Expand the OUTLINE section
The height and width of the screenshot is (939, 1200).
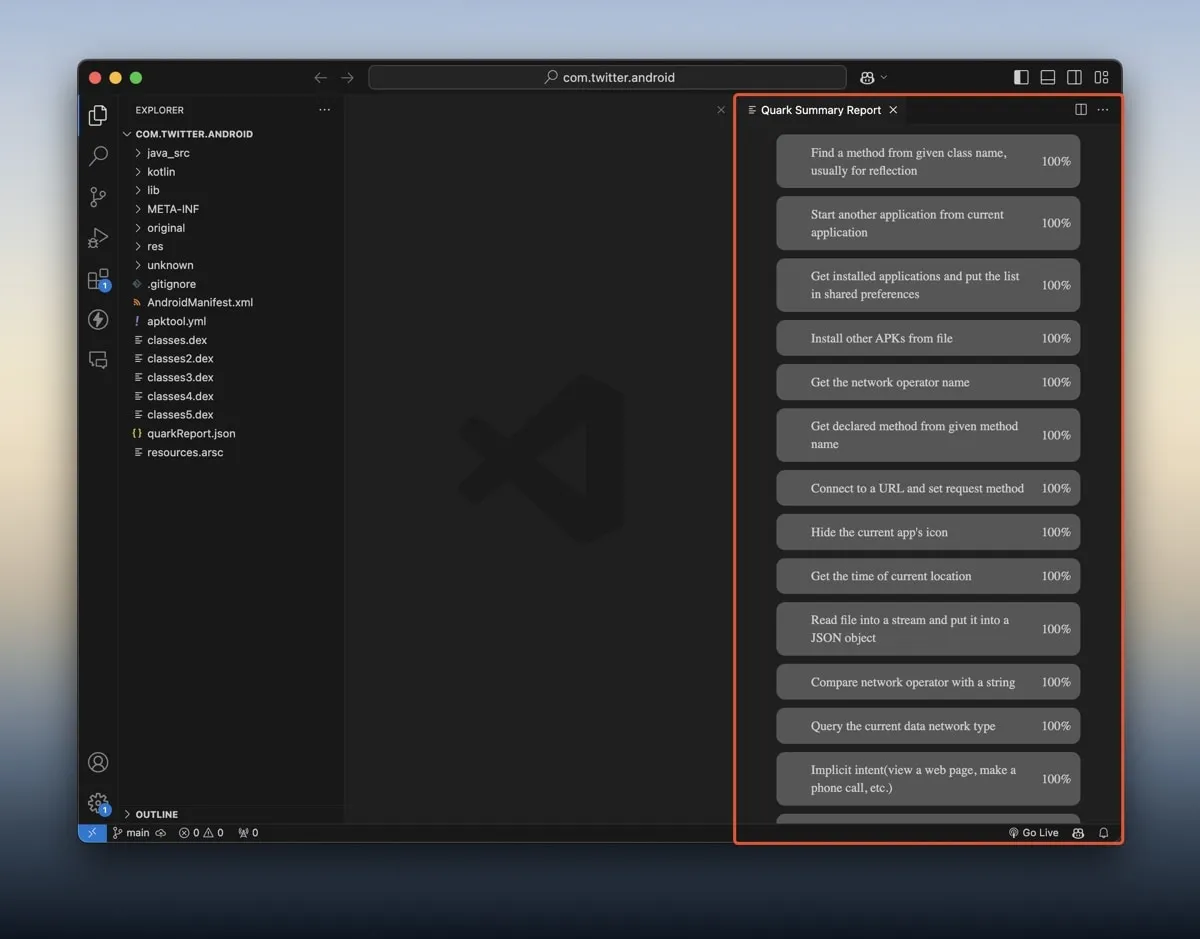tap(156, 814)
